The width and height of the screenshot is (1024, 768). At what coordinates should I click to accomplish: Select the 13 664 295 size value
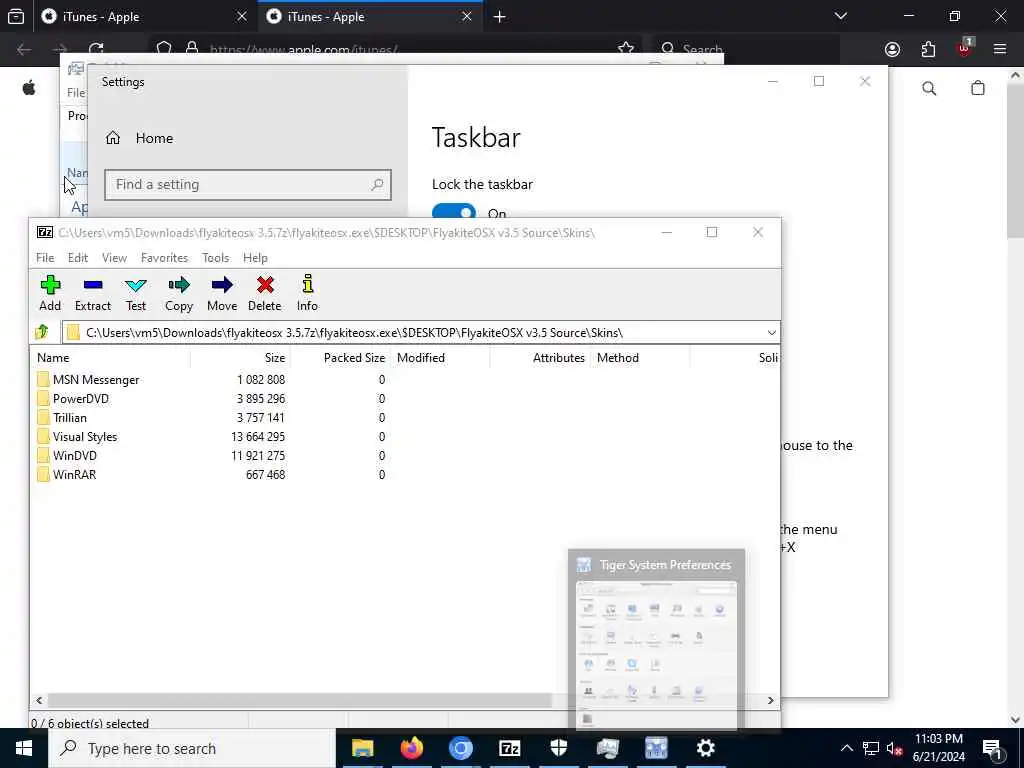point(258,436)
